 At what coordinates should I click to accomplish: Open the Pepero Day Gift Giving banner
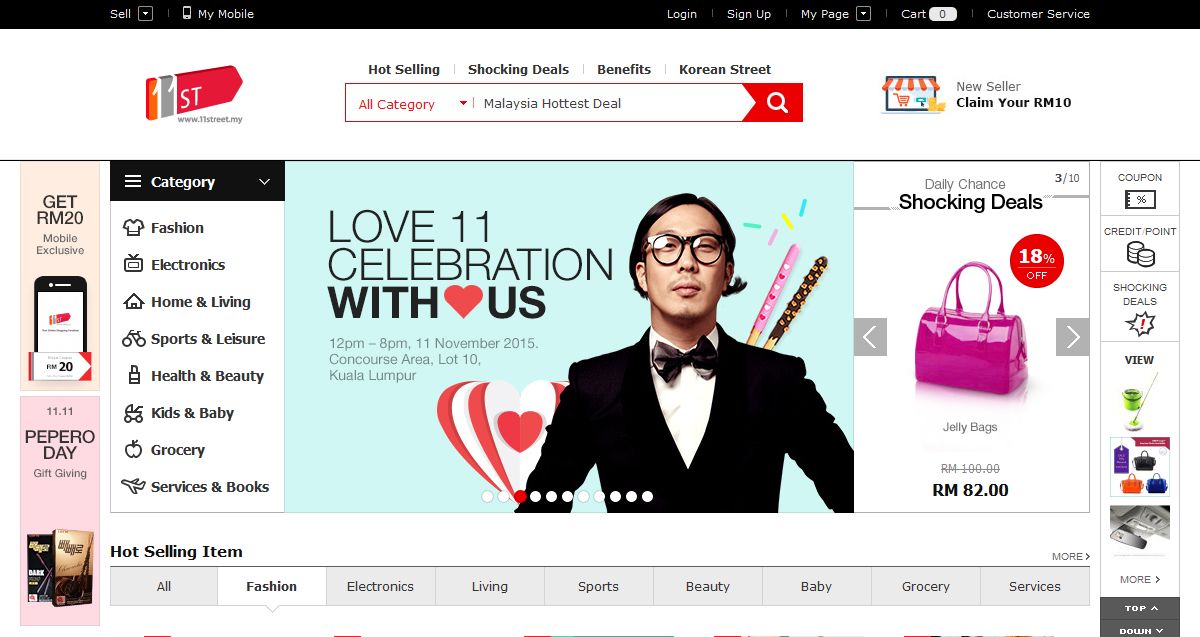point(60,511)
